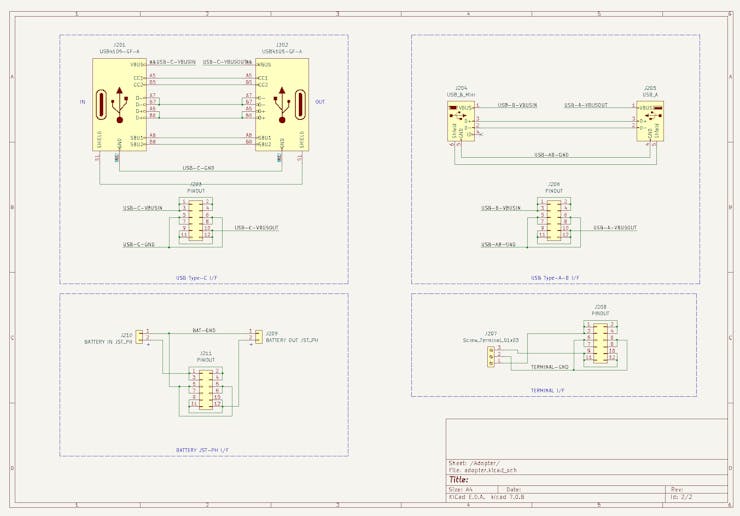Select USB-C-GND label between the USB-C connectors
Viewport: 740px width, 516px height.
pos(198,168)
